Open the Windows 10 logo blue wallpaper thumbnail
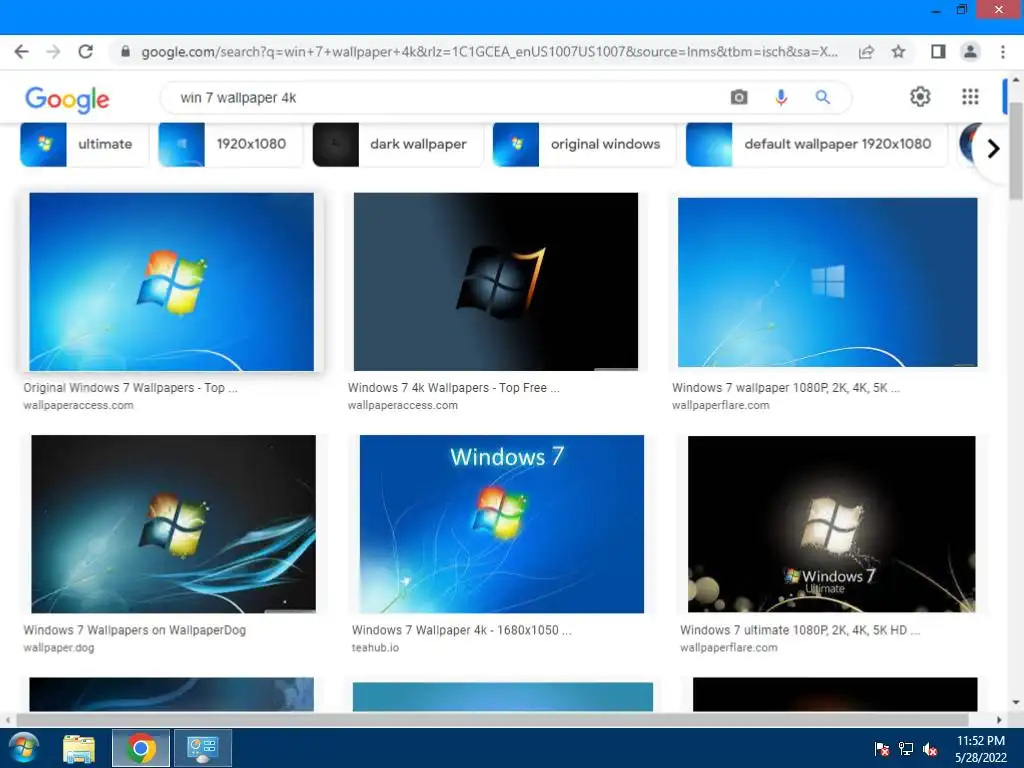This screenshot has height=768, width=1024. [x=827, y=282]
